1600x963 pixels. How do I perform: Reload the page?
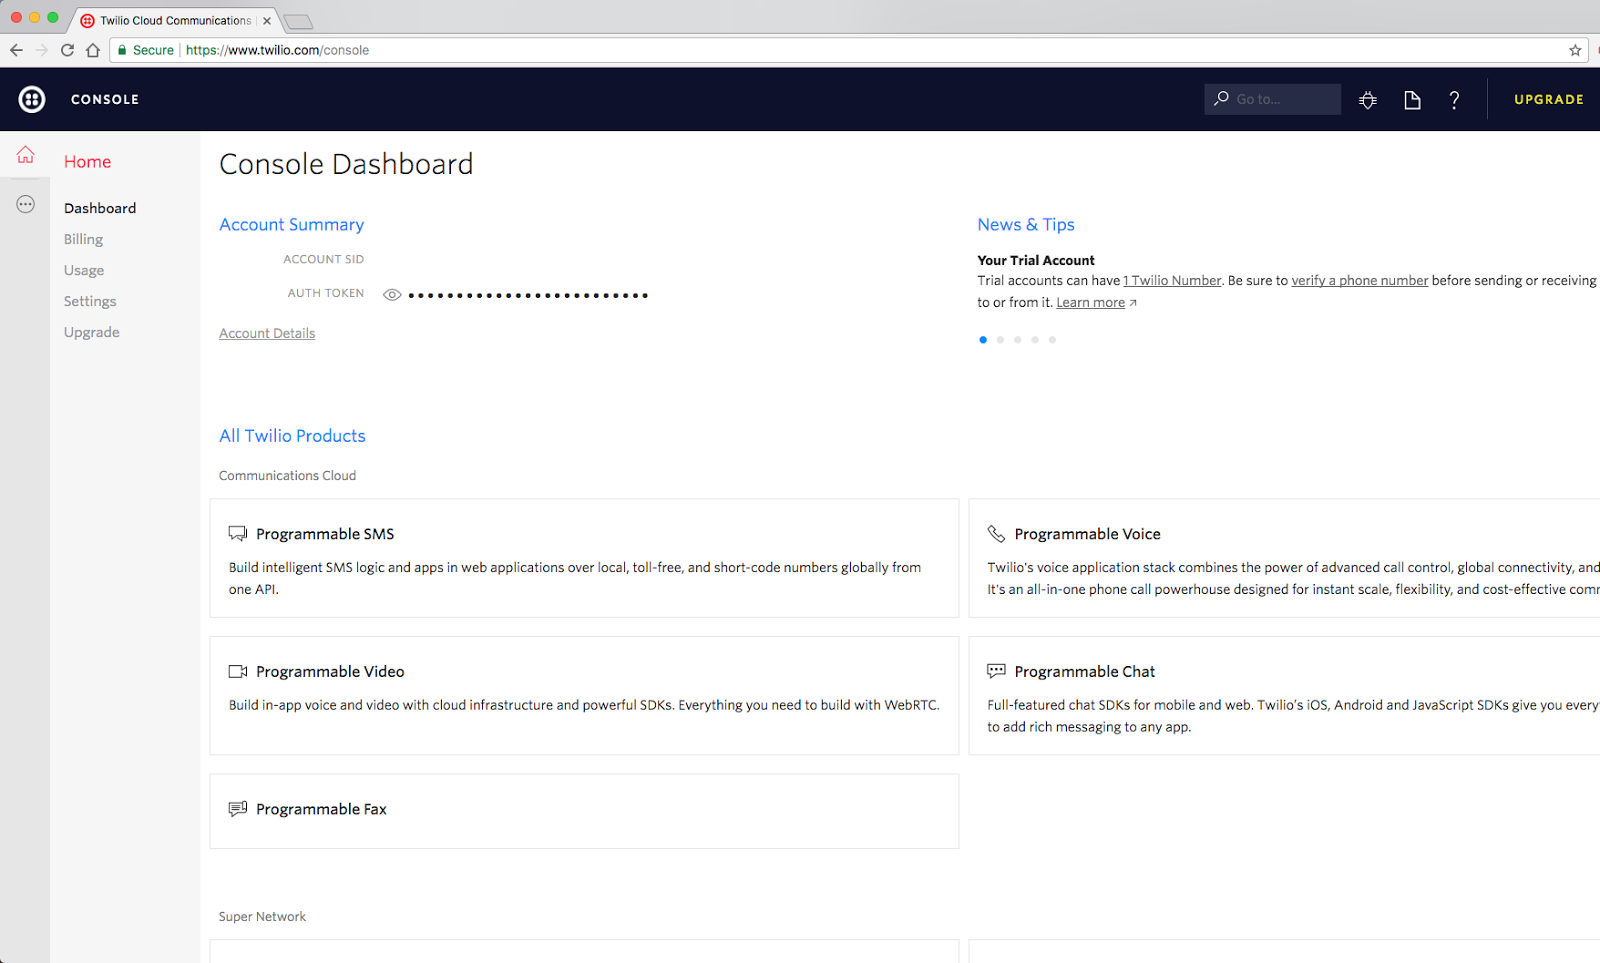pos(67,50)
